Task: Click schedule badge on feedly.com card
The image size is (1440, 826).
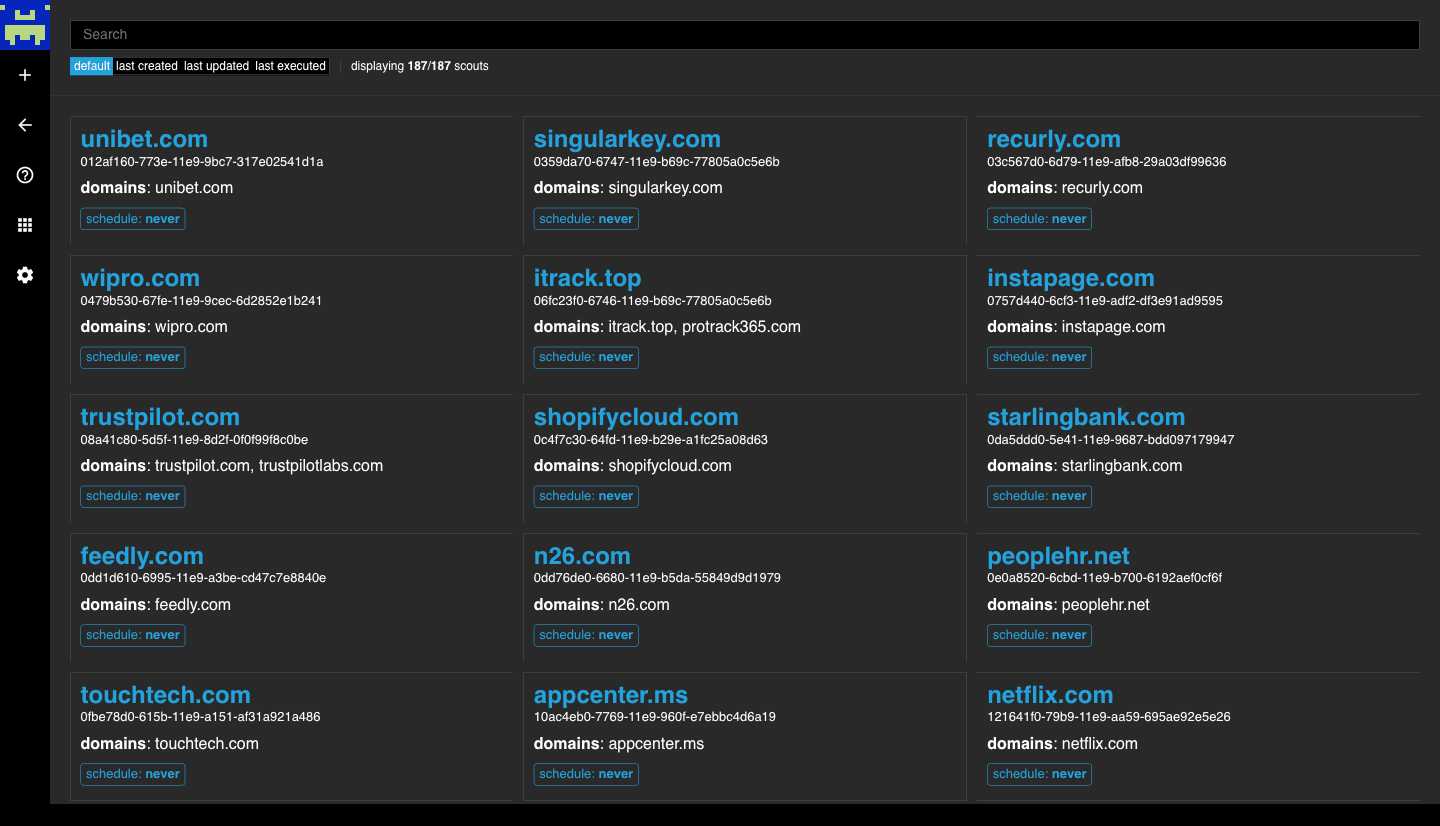Action: click(x=133, y=635)
